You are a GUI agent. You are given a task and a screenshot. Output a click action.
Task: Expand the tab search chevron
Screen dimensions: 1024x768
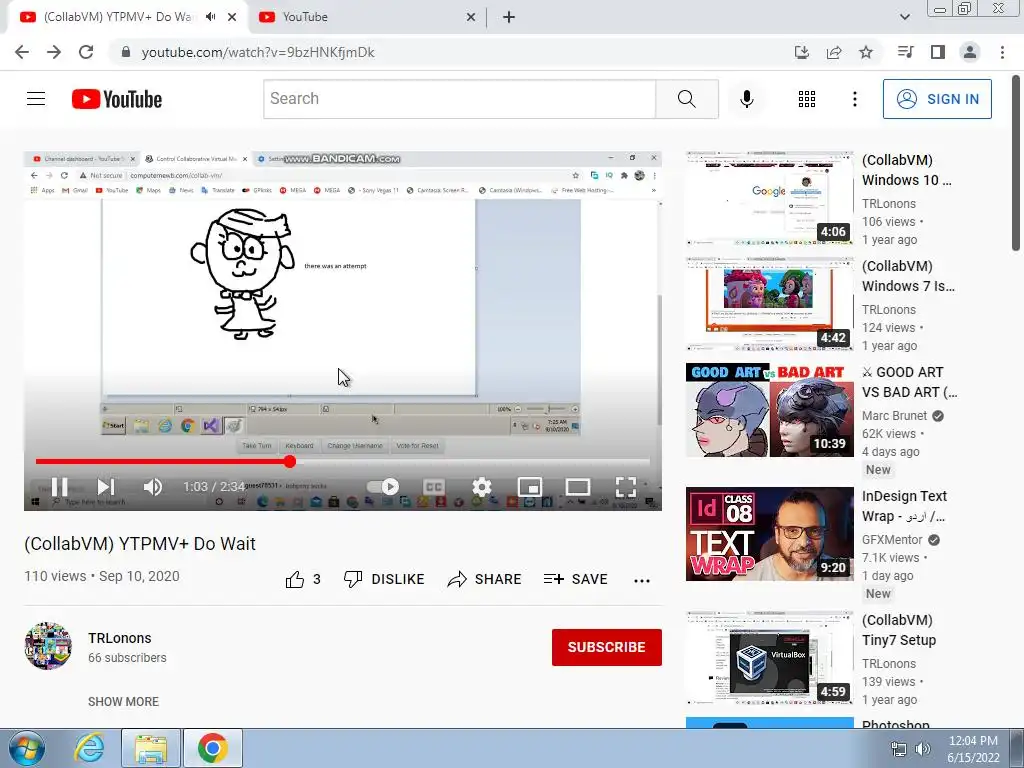[x=904, y=17]
